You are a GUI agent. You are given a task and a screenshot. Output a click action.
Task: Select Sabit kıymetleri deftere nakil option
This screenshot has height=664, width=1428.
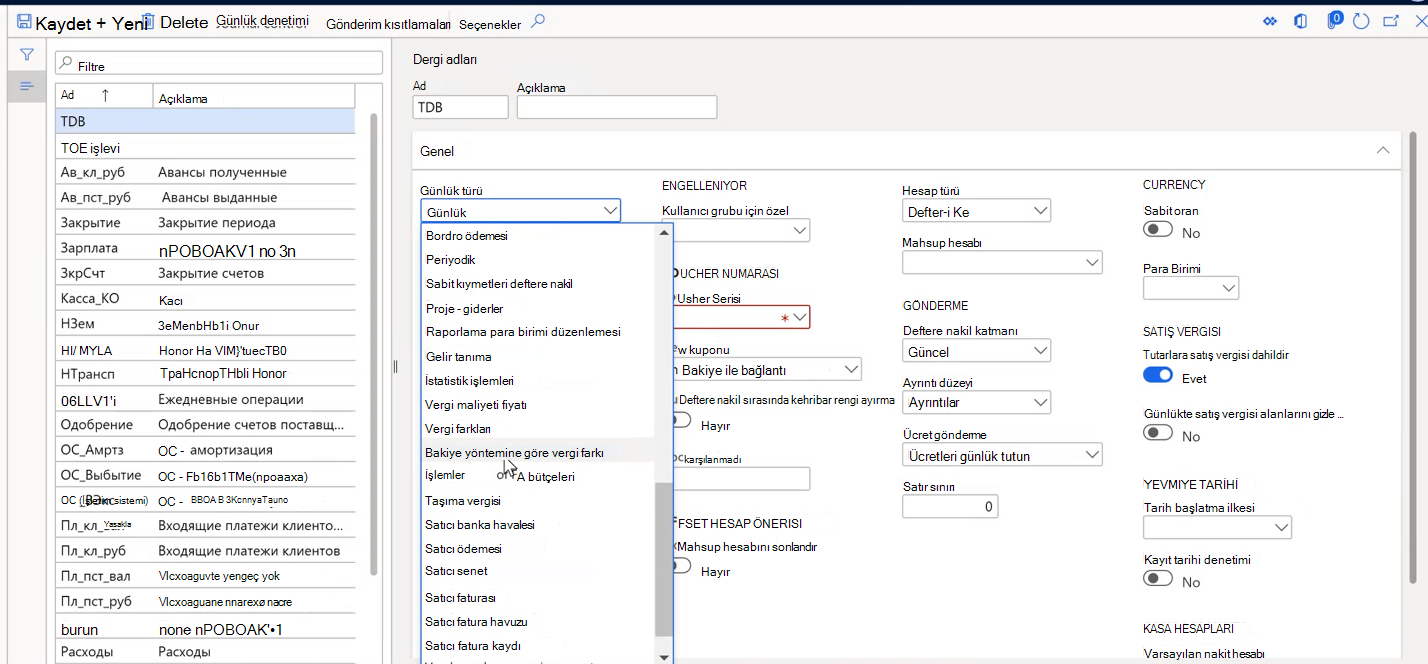pos(538,284)
